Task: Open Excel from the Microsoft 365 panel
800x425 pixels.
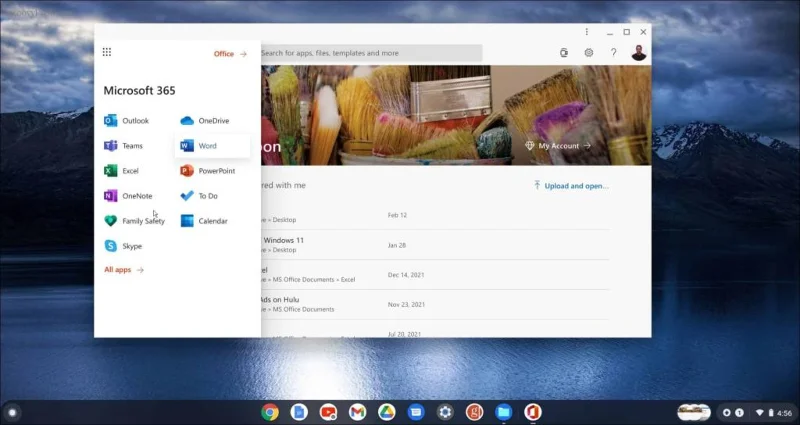Action: [x=121, y=171]
